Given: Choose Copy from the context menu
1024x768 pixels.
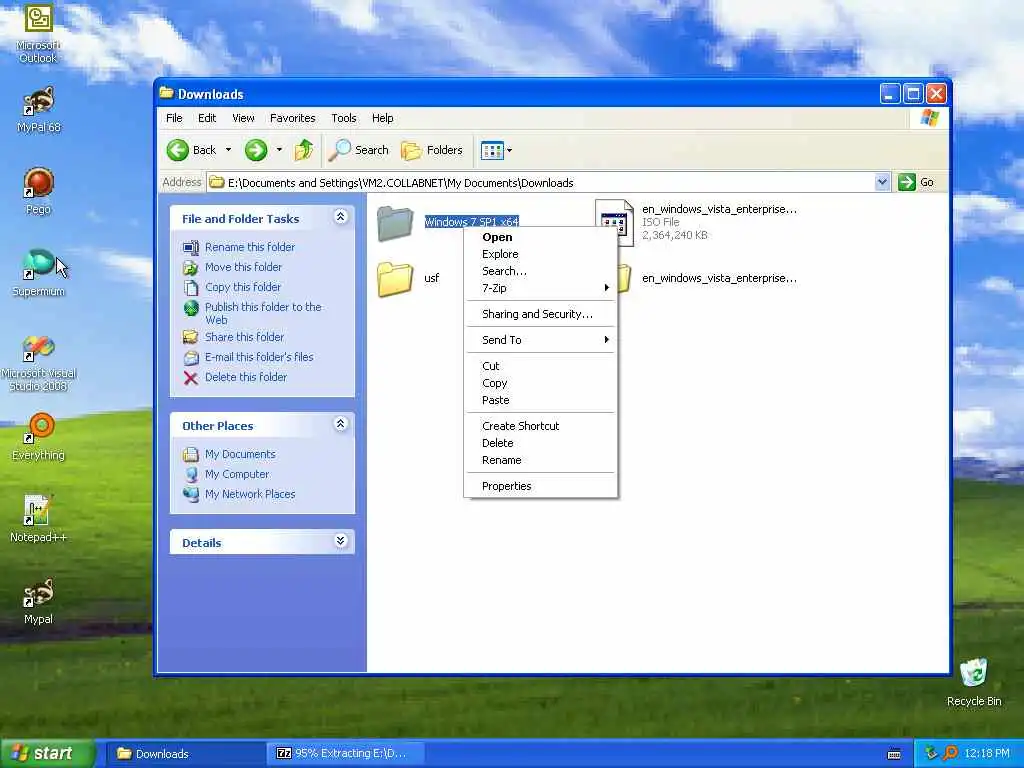Looking at the screenshot, I should click(541, 383).
